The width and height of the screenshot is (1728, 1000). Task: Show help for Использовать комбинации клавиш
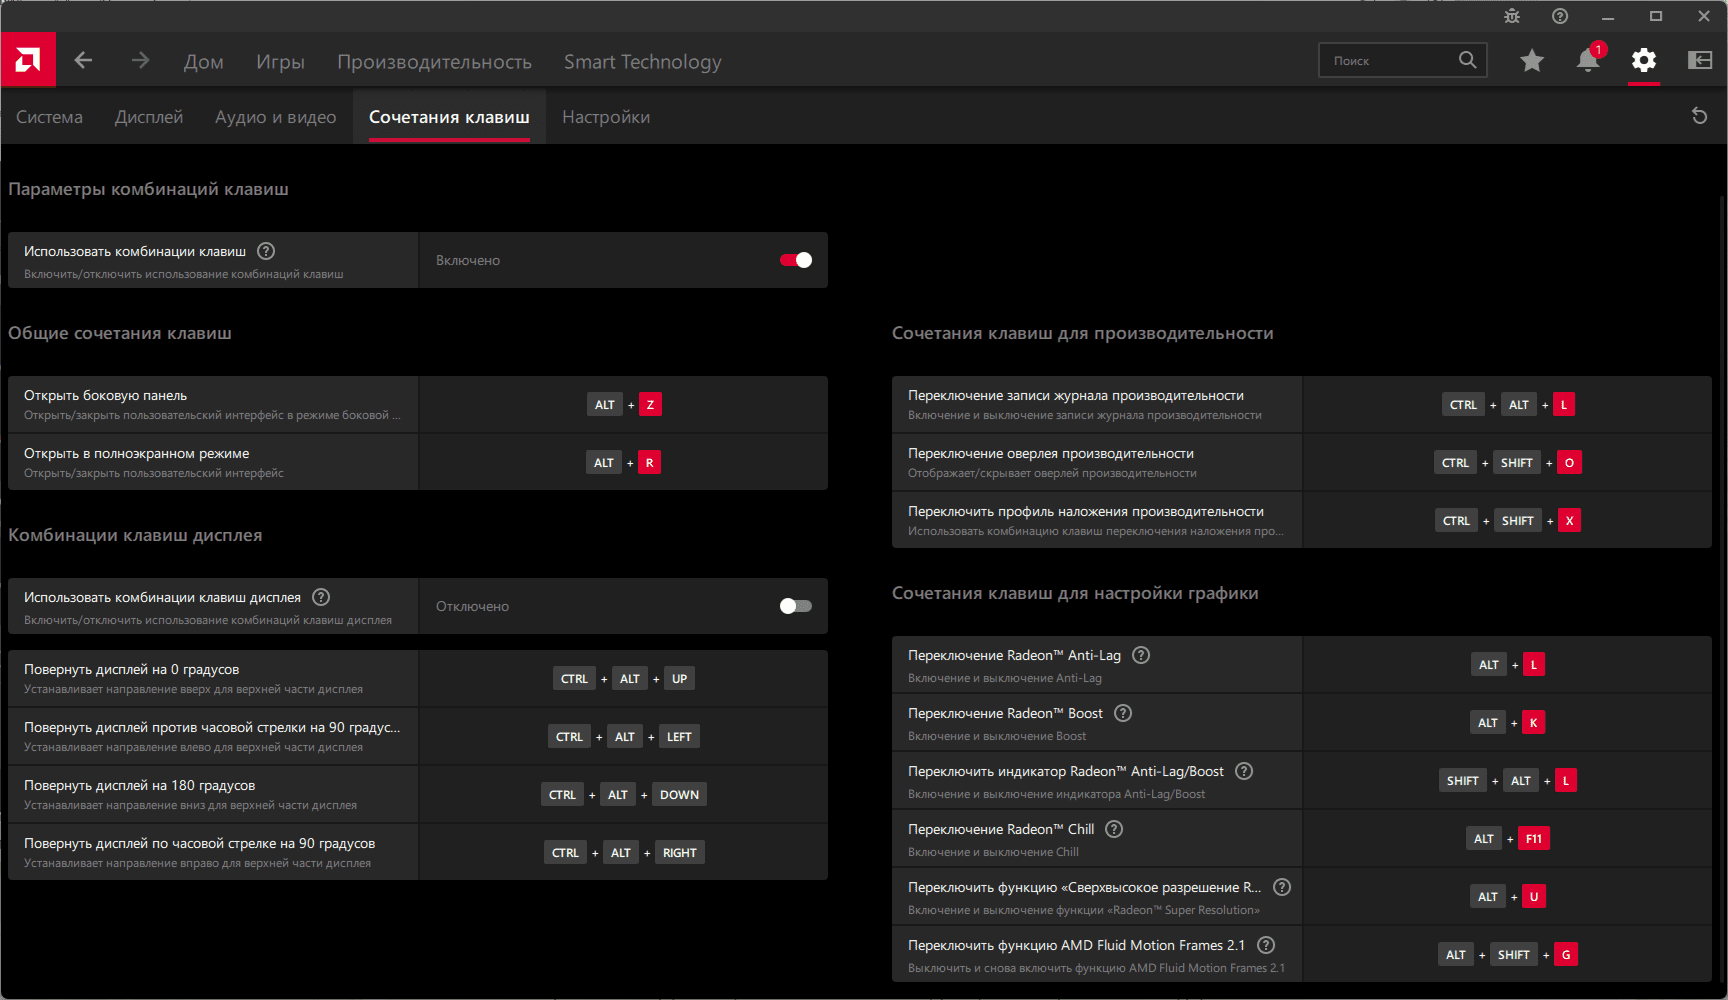click(266, 251)
